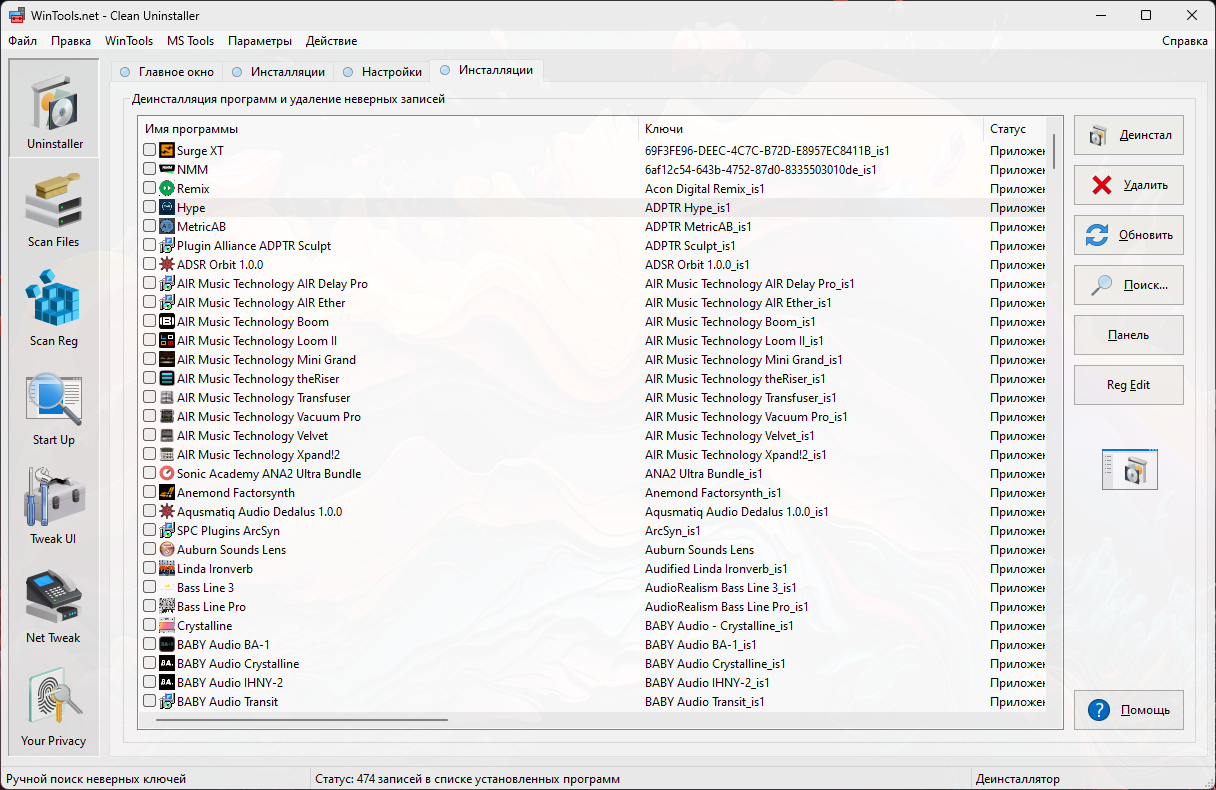The width and height of the screenshot is (1216, 790).
Task: Switch to the Настройки tab
Action: pos(382,72)
